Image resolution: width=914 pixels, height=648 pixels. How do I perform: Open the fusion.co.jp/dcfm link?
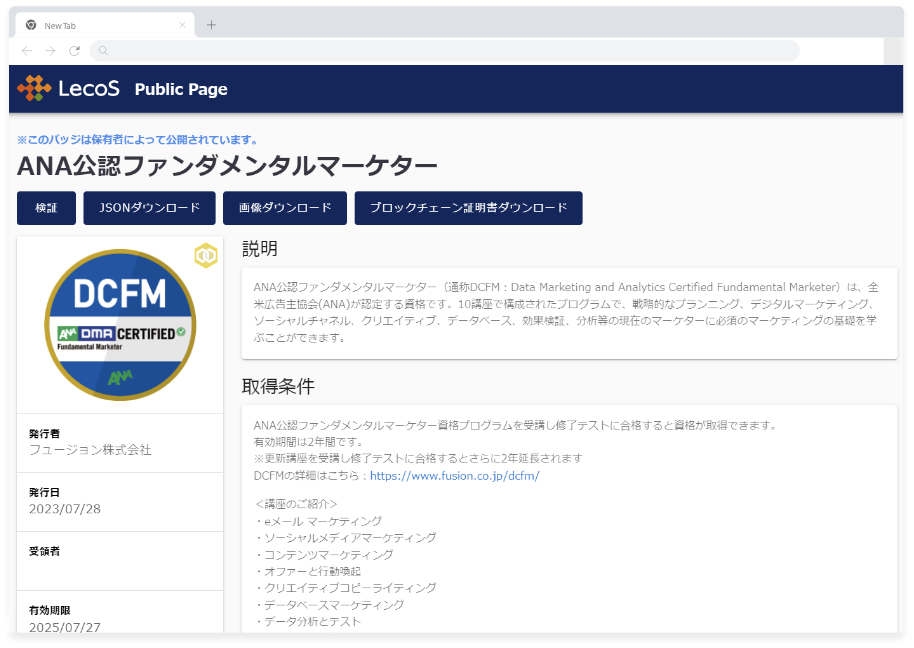pos(455,476)
